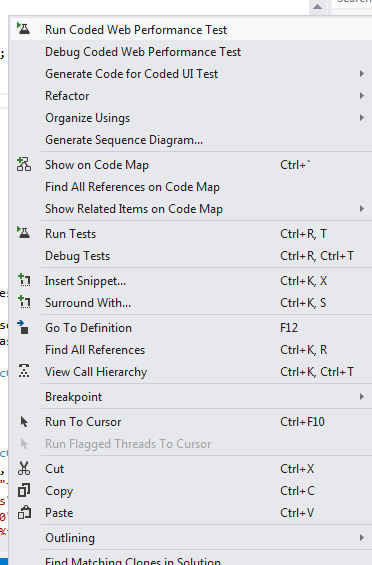This screenshot has width=372, height=565.
Task: Expand the Generate Code for Coded UI Test submenu arrow
Action: pyautogui.click(x=362, y=74)
